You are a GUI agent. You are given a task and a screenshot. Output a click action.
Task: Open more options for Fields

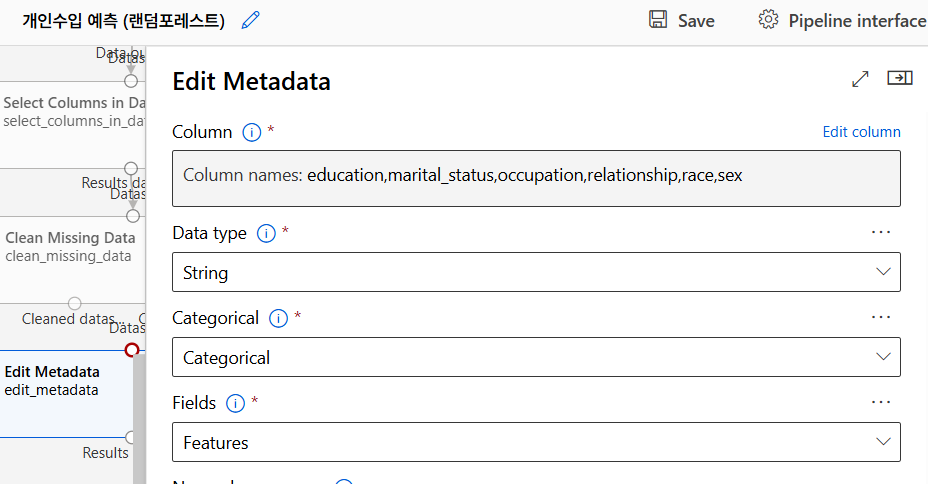(880, 402)
